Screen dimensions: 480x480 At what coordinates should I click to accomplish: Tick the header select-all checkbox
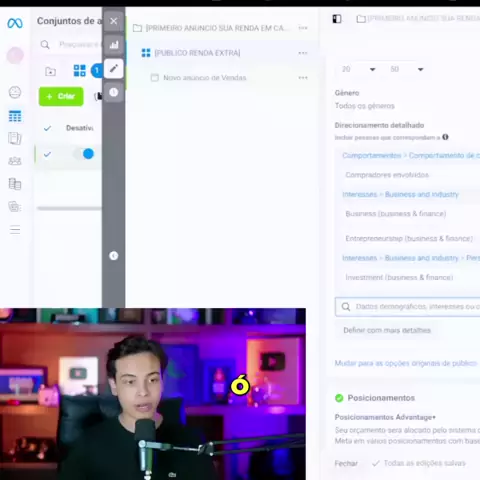point(47,128)
